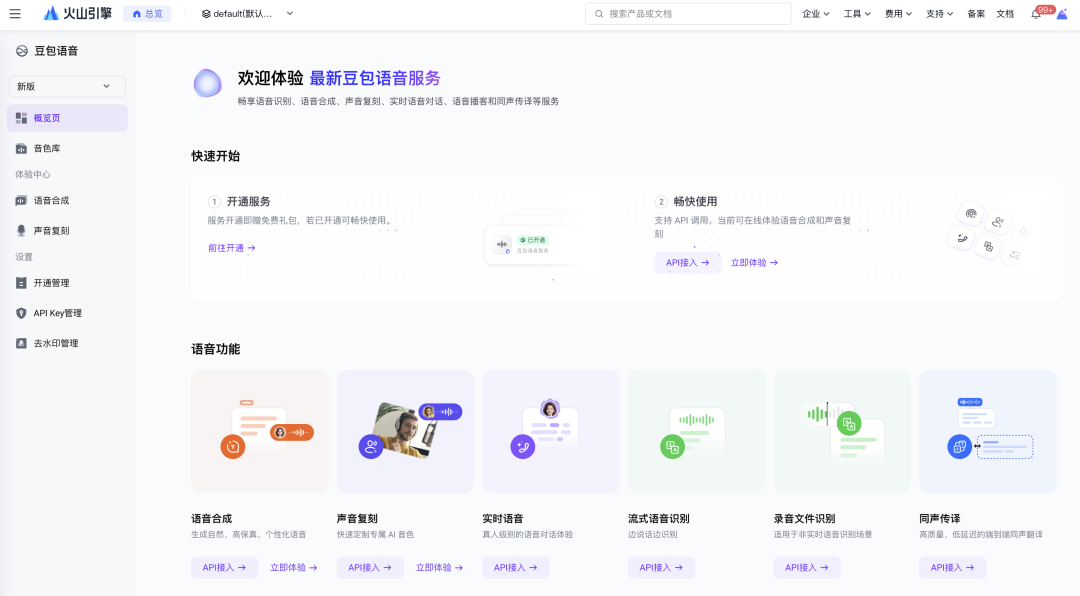1080x596 pixels.
Task: Click the 去水印管理 sidebar icon
Action: (x=21, y=343)
